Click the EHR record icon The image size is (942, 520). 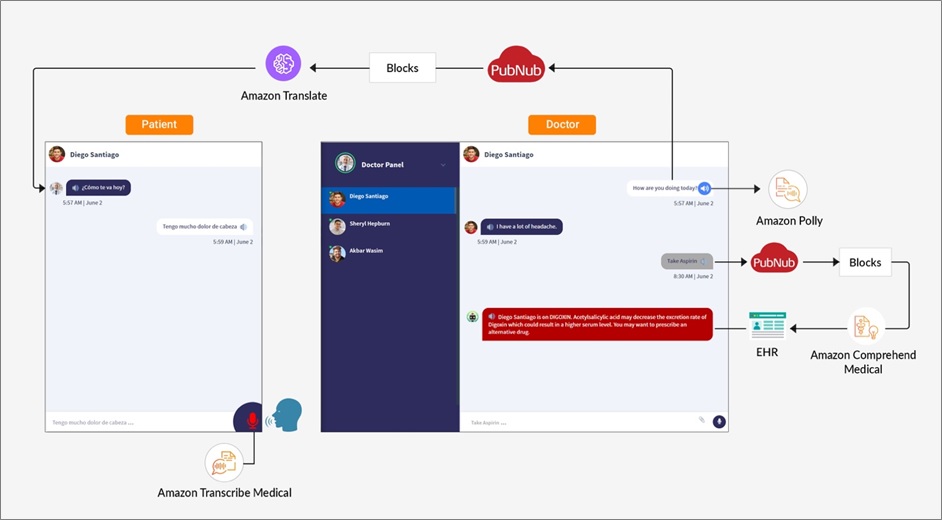[767, 325]
